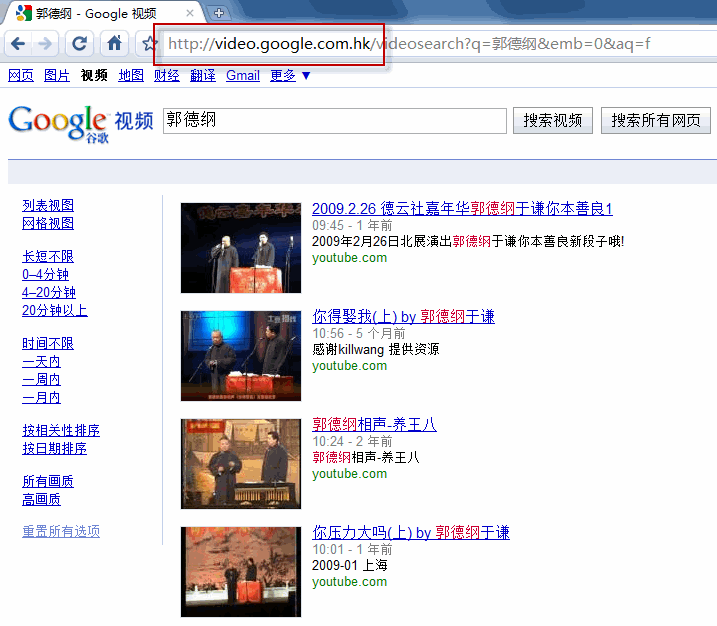Close the 郭德纲 - Google 视频 tab

point(190,13)
